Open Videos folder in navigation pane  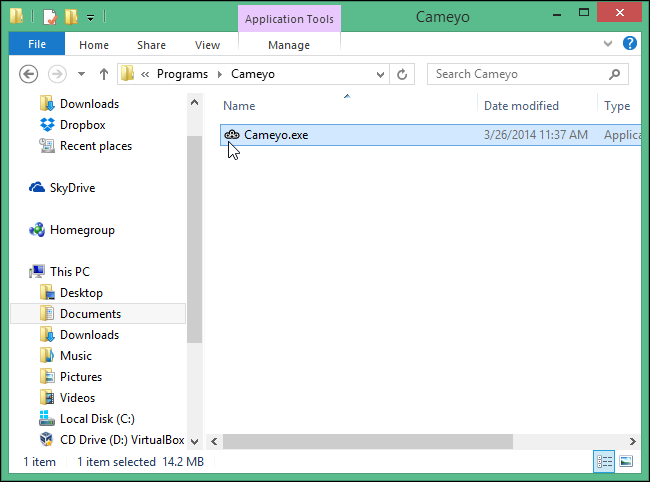pyautogui.click(x=77, y=398)
